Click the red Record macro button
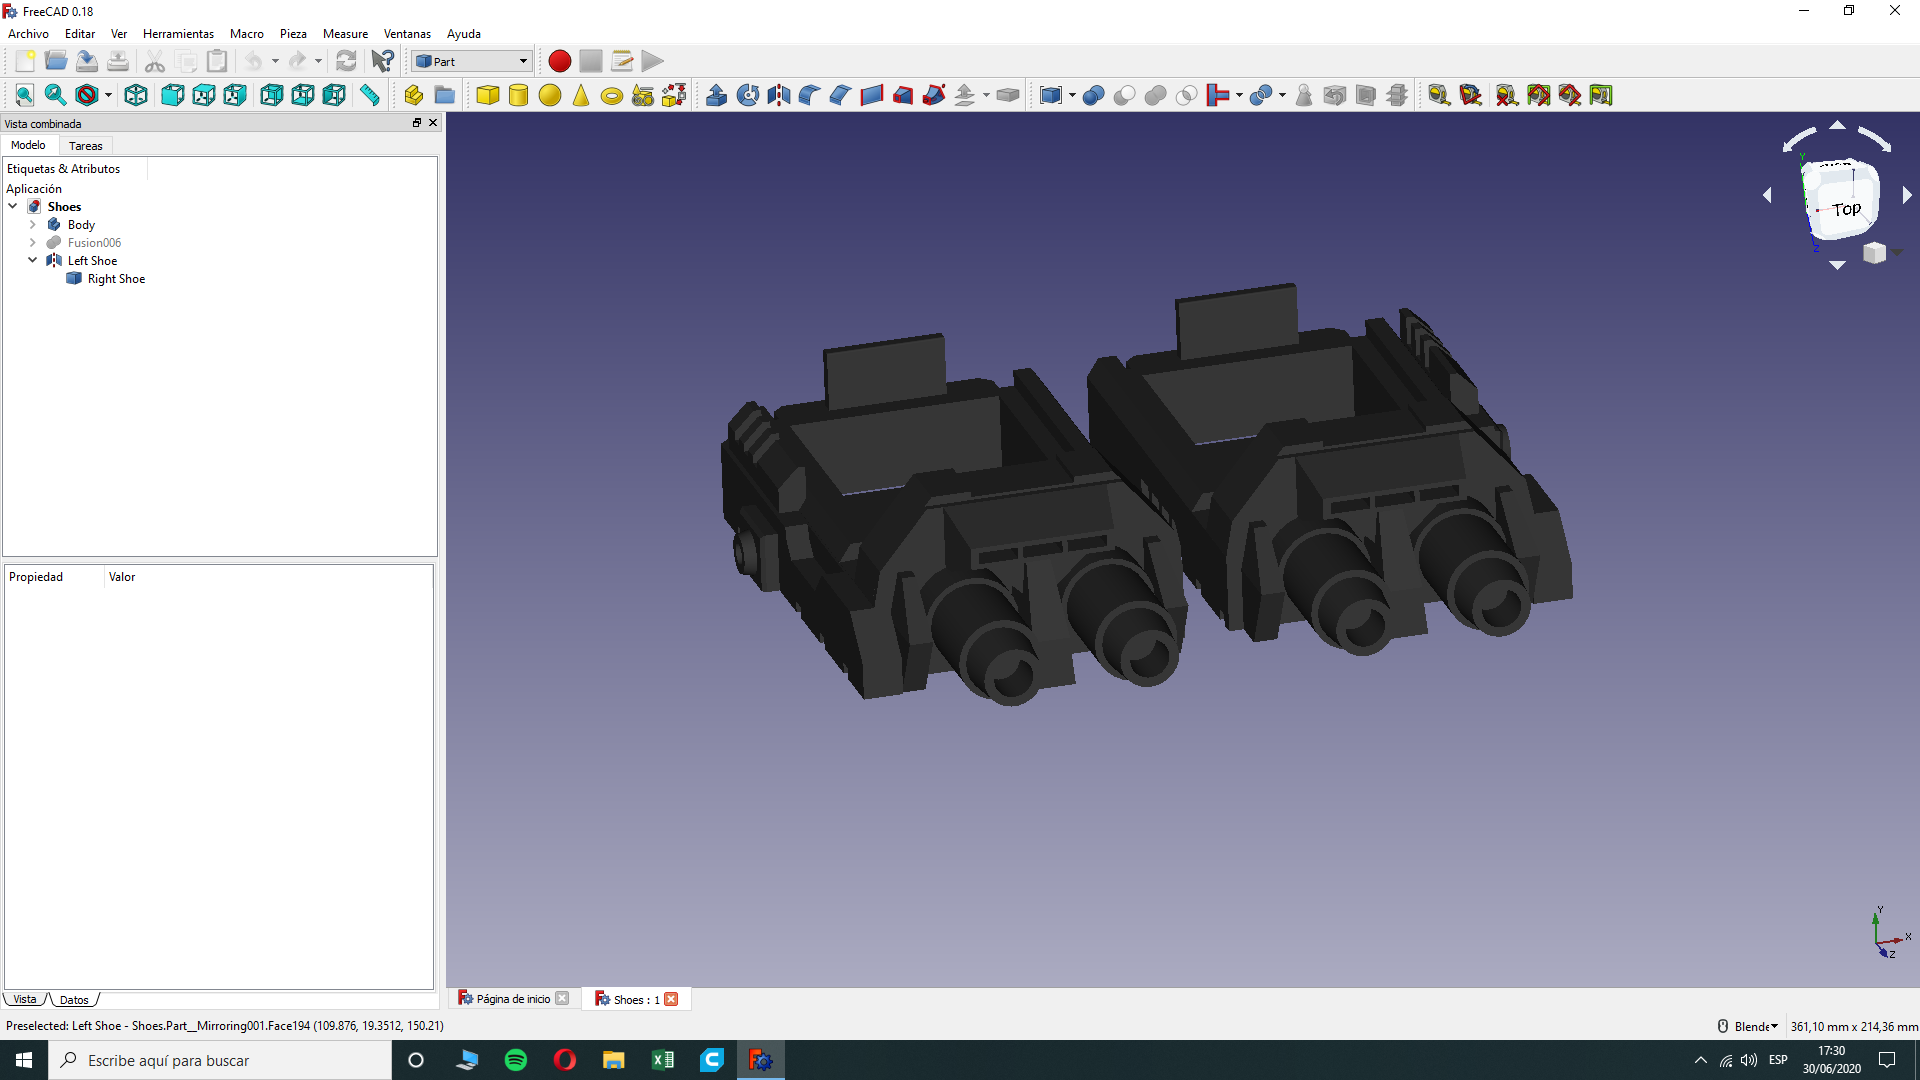The height and width of the screenshot is (1080, 1920). (559, 61)
